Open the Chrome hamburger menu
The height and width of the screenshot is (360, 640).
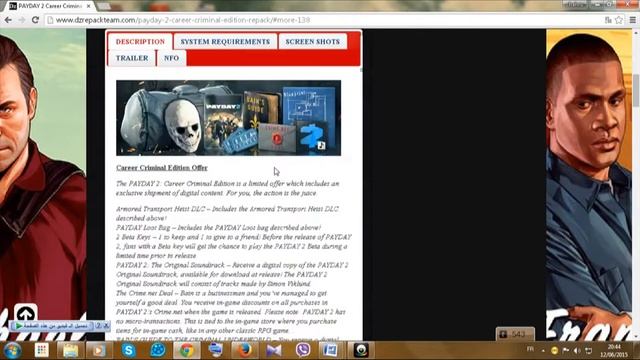pyautogui.click(x=632, y=20)
